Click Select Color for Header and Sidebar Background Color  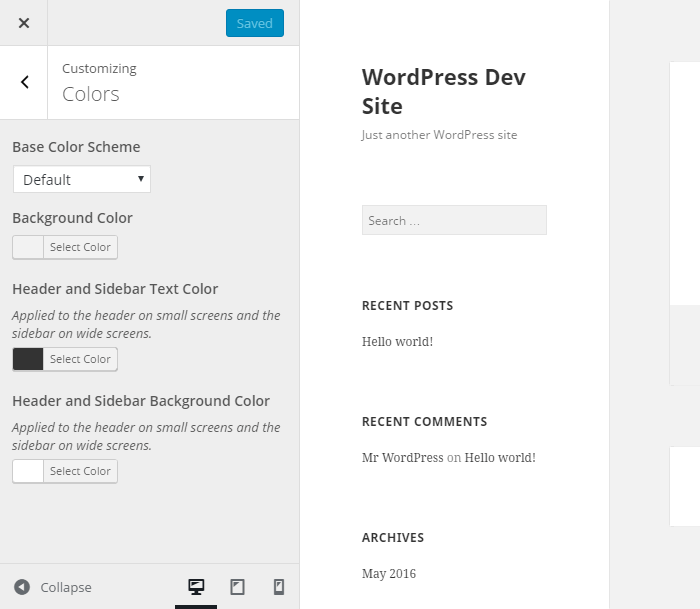80,471
